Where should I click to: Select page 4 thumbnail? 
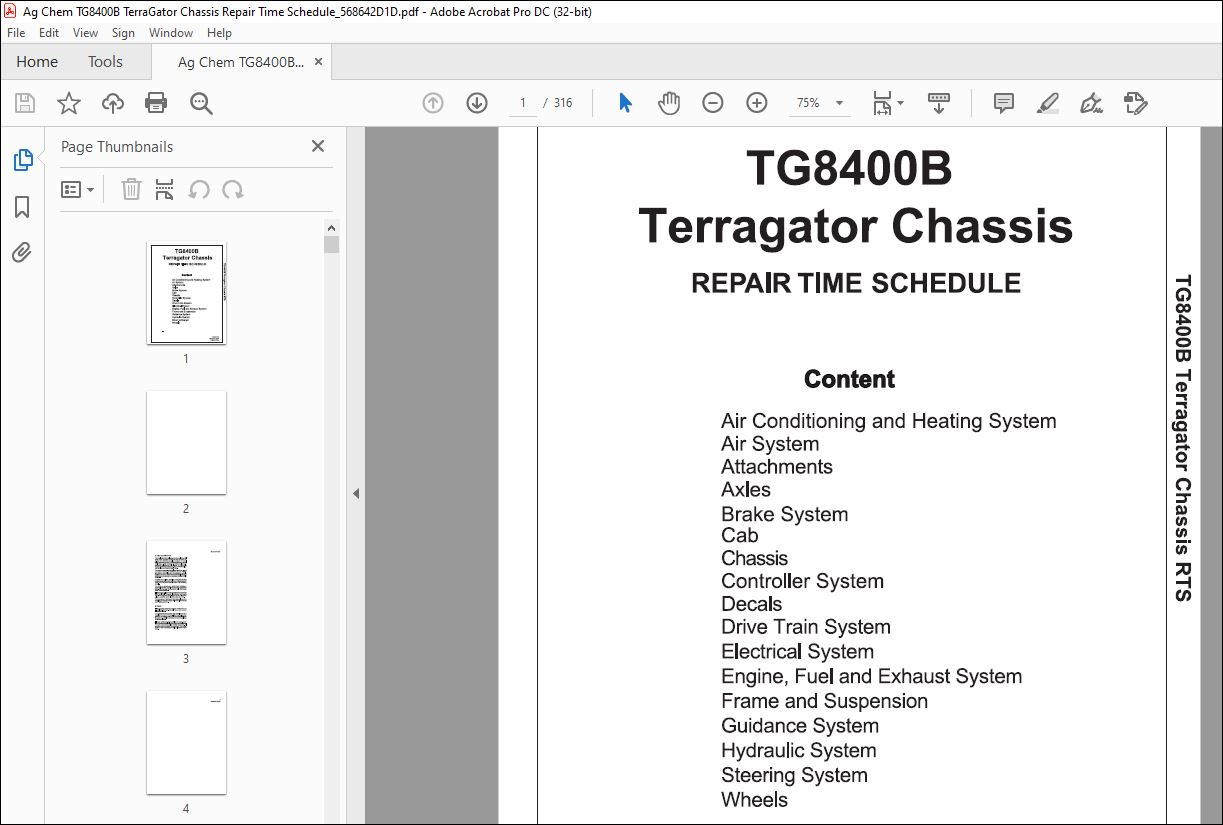[186, 743]
